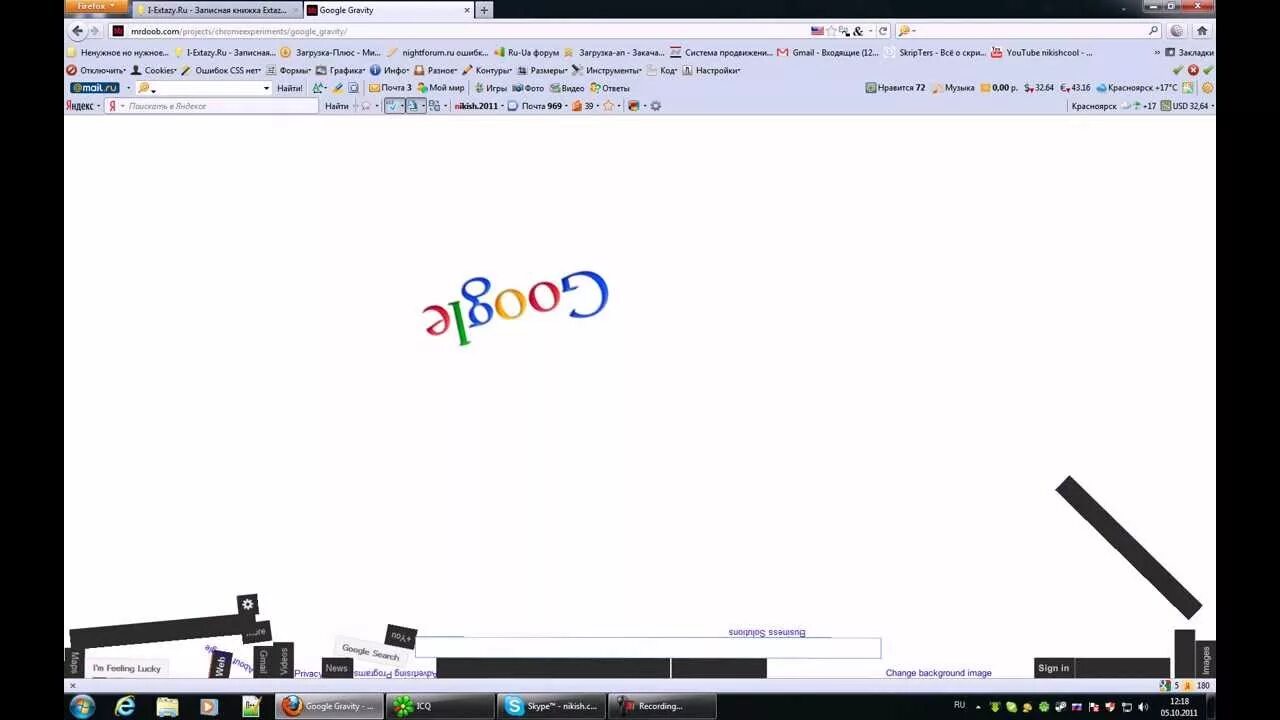
Task: Click the mail.ru logo button
Action: pos(95,88)
